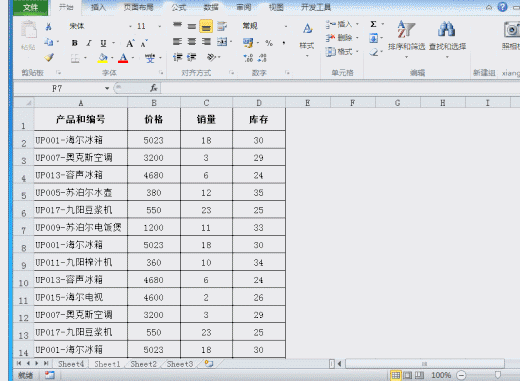Toggle Bold formatting

click(x=75, y=43)
